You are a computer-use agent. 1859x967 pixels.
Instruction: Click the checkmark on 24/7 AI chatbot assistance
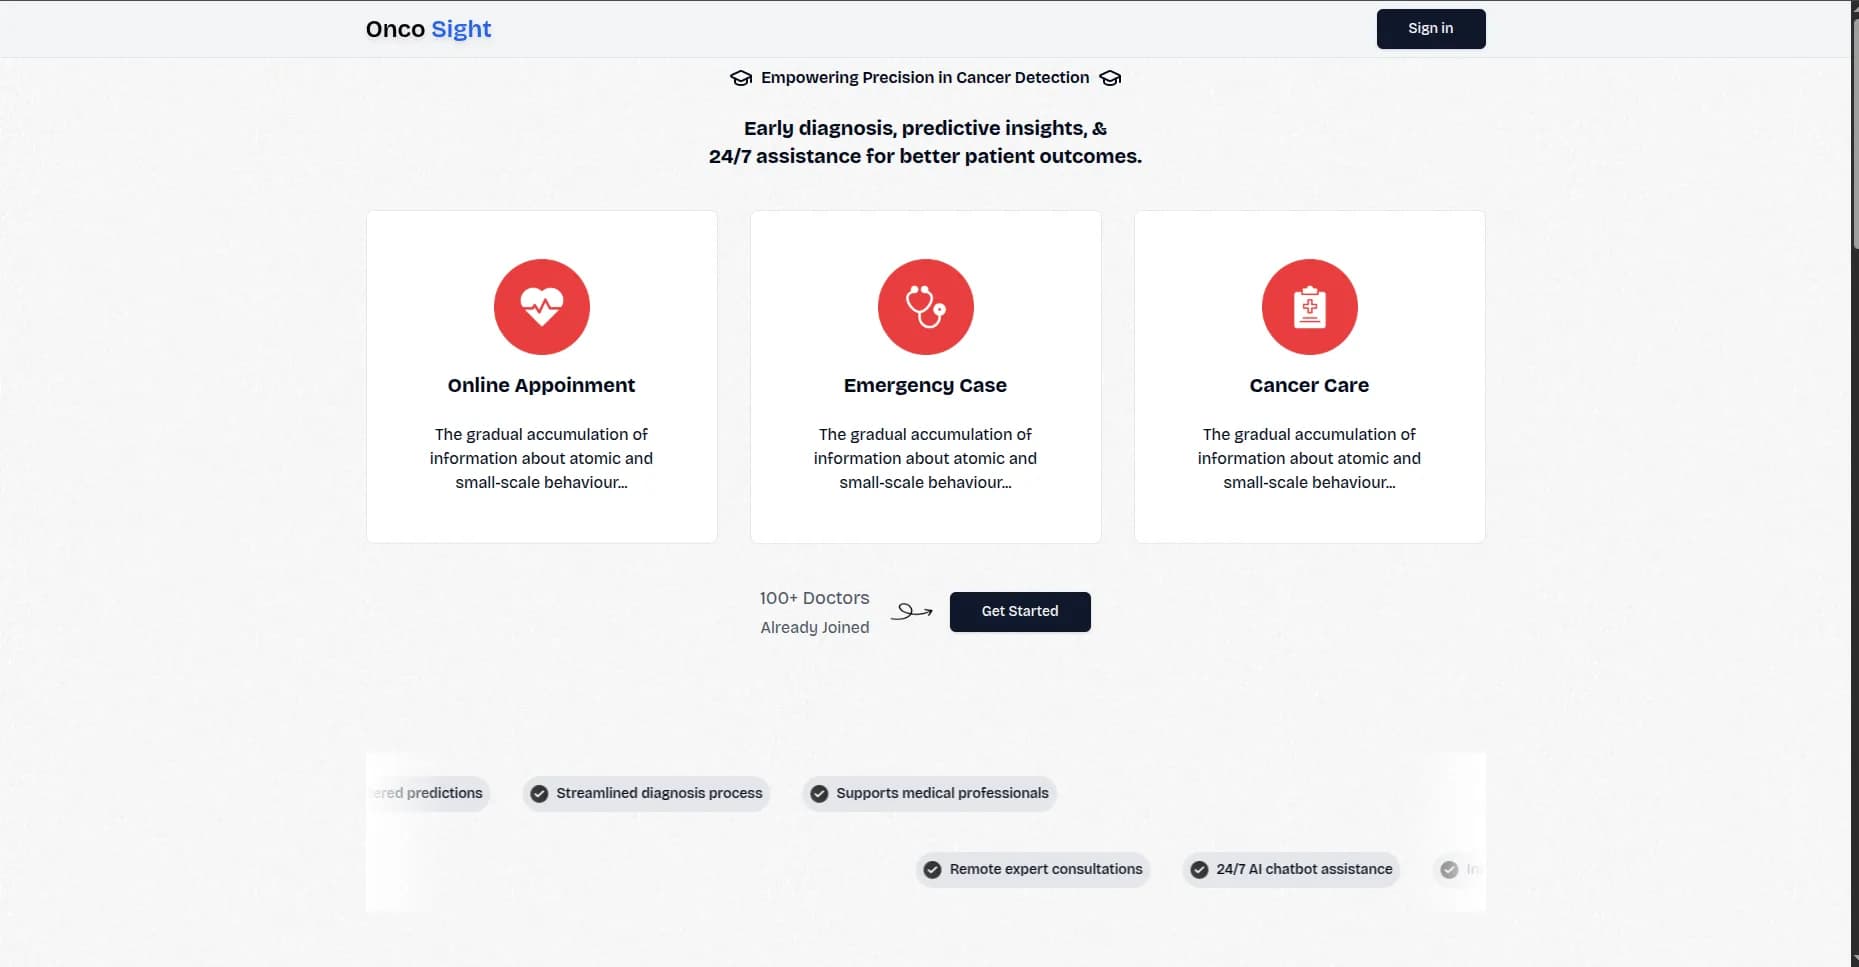click(1199, 870)
